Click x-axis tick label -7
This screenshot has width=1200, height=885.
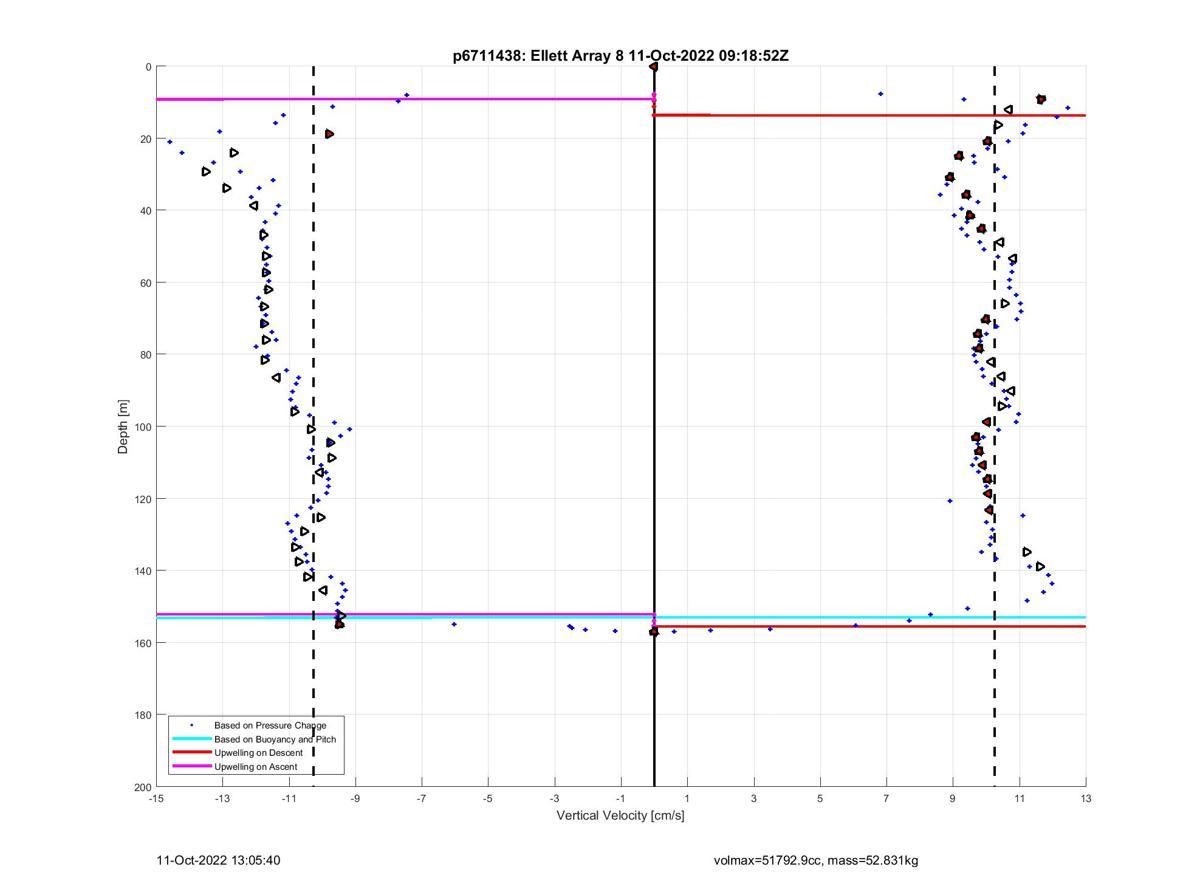pyautogui.click(x=422, y=798)
